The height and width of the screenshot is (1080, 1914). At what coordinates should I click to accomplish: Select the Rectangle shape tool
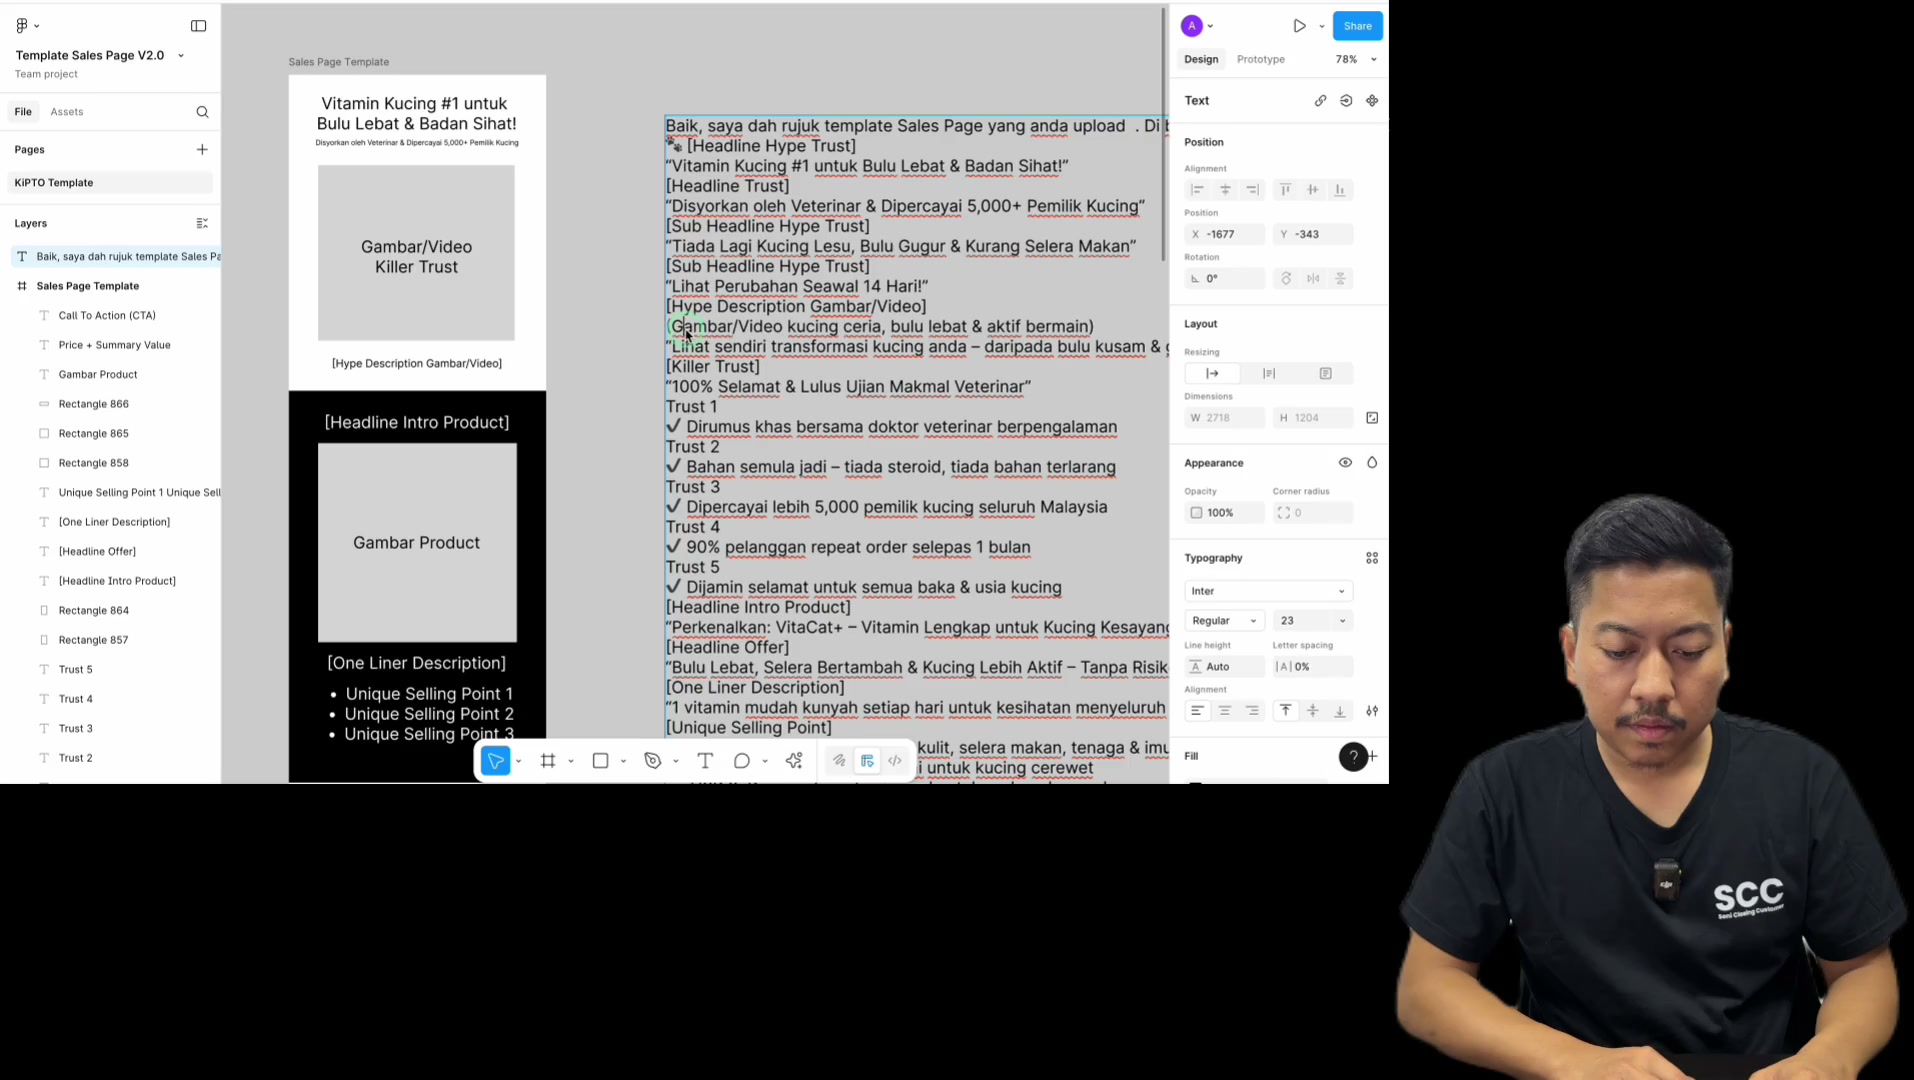(601, 761)
